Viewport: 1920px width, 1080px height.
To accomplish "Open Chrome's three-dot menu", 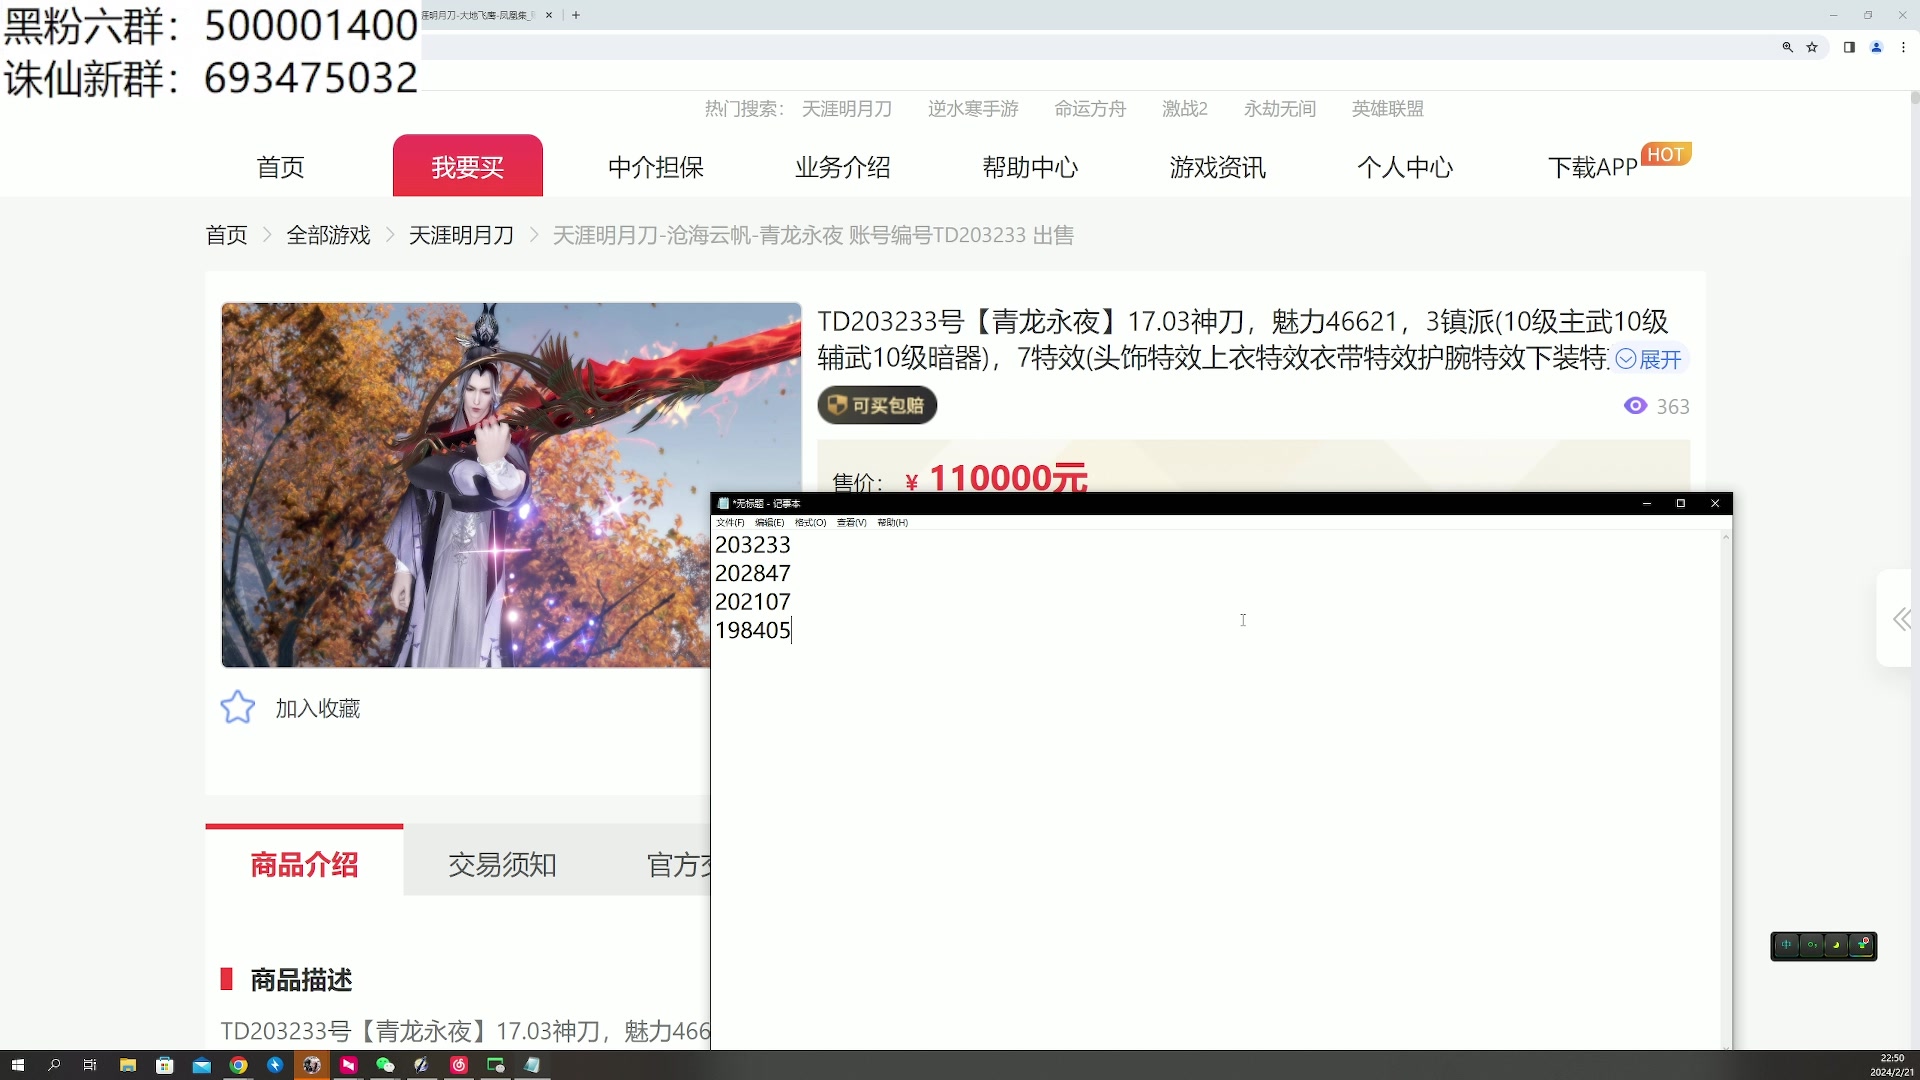I will tap(1905, 47).
